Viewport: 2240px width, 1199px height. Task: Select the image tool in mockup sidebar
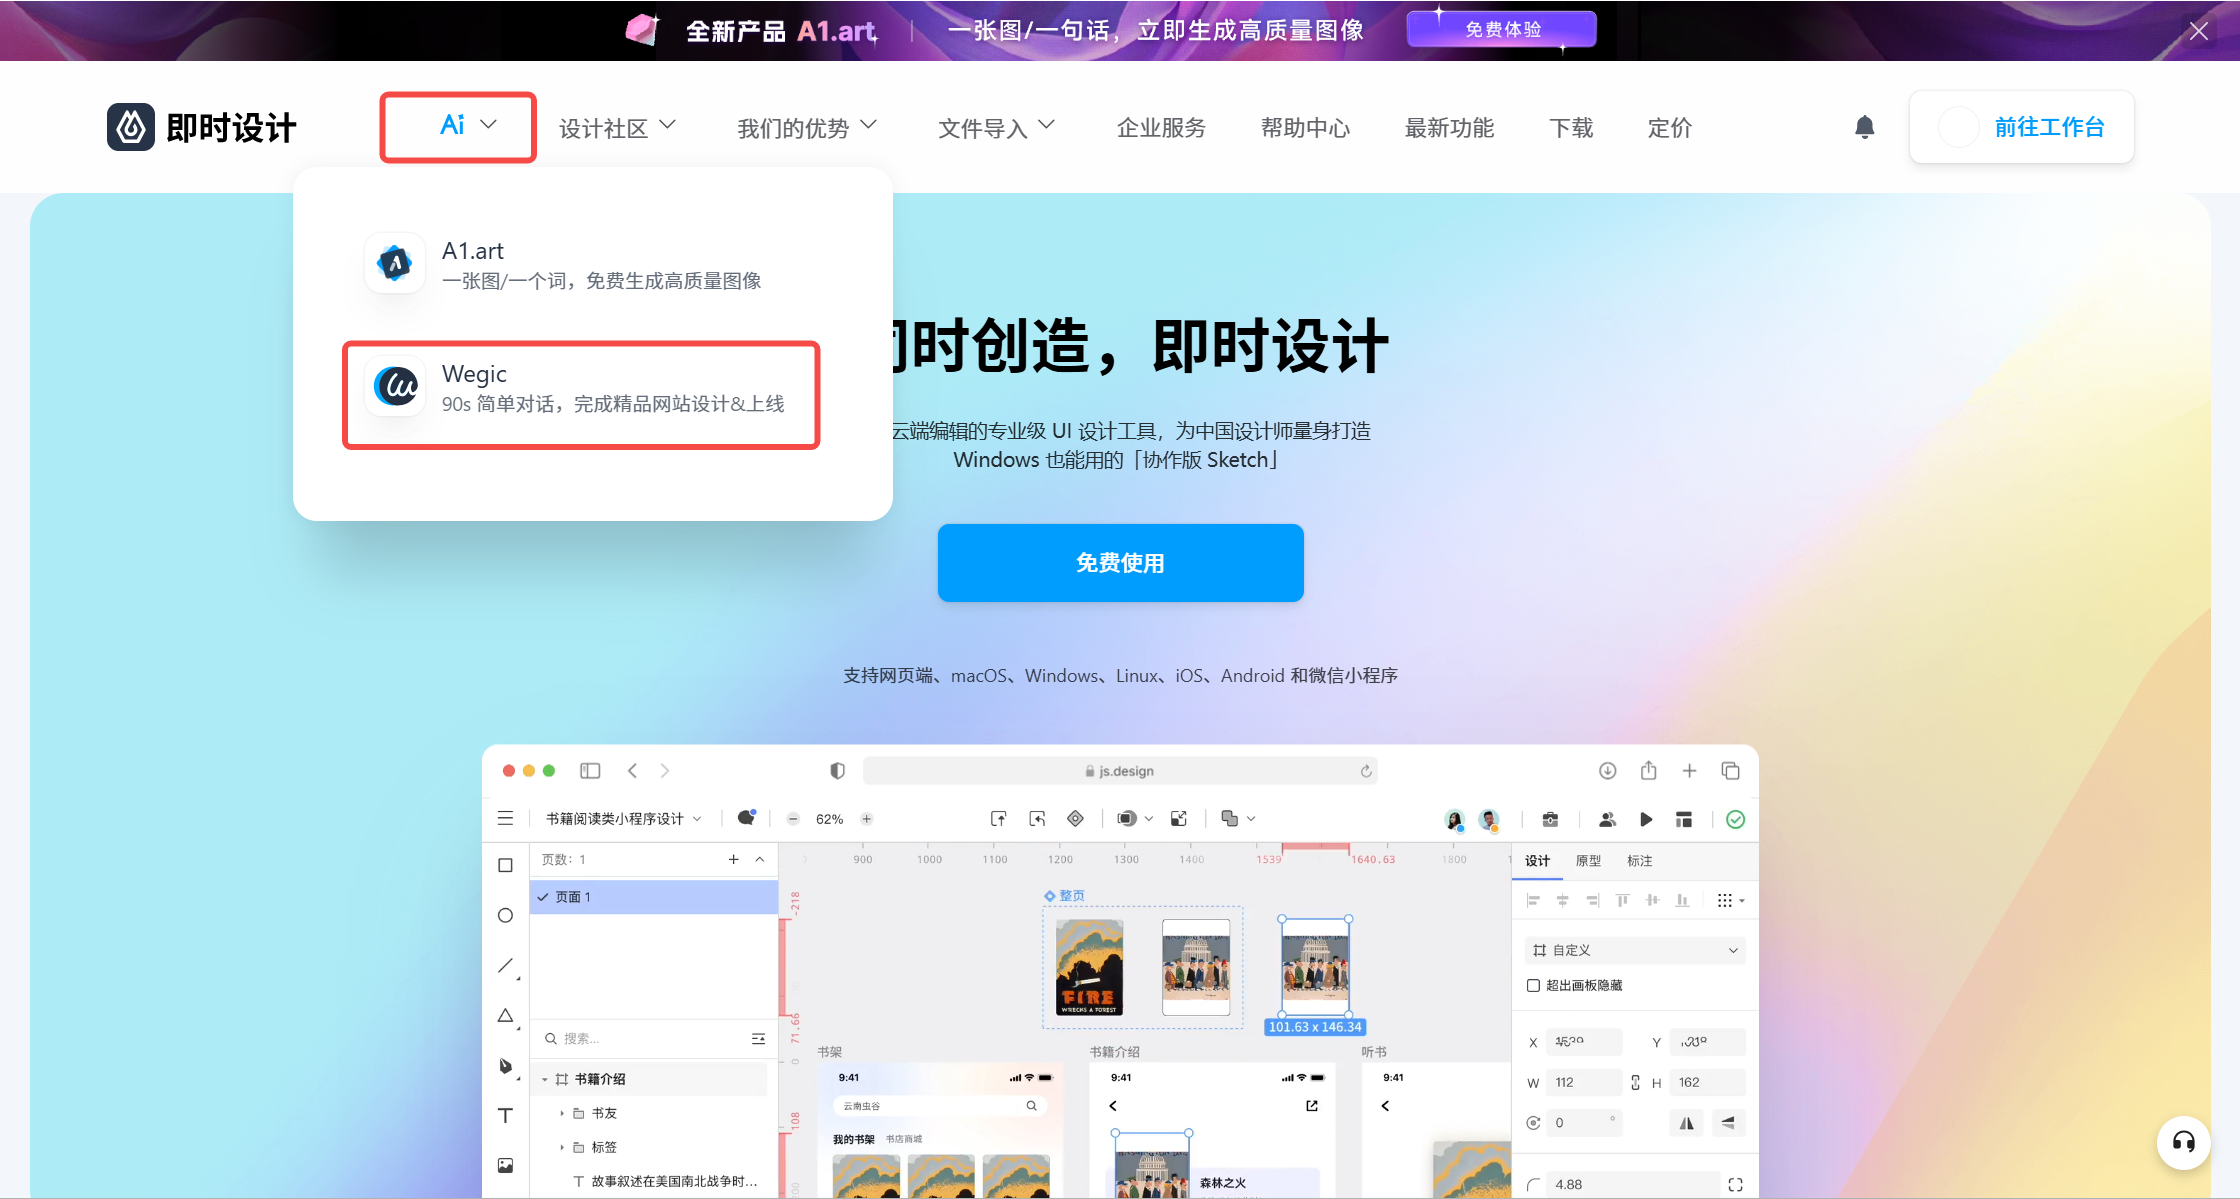[x=506, y=1165]
